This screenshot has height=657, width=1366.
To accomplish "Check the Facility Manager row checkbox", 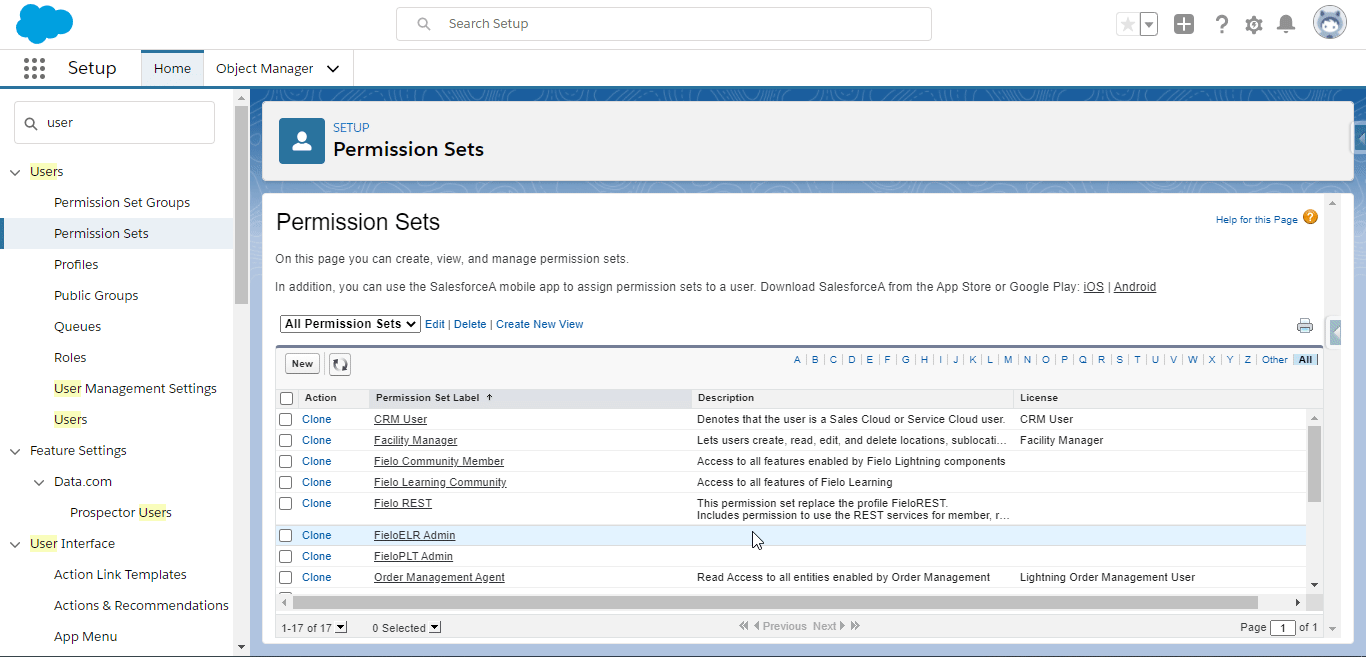I will click(286, 440).
